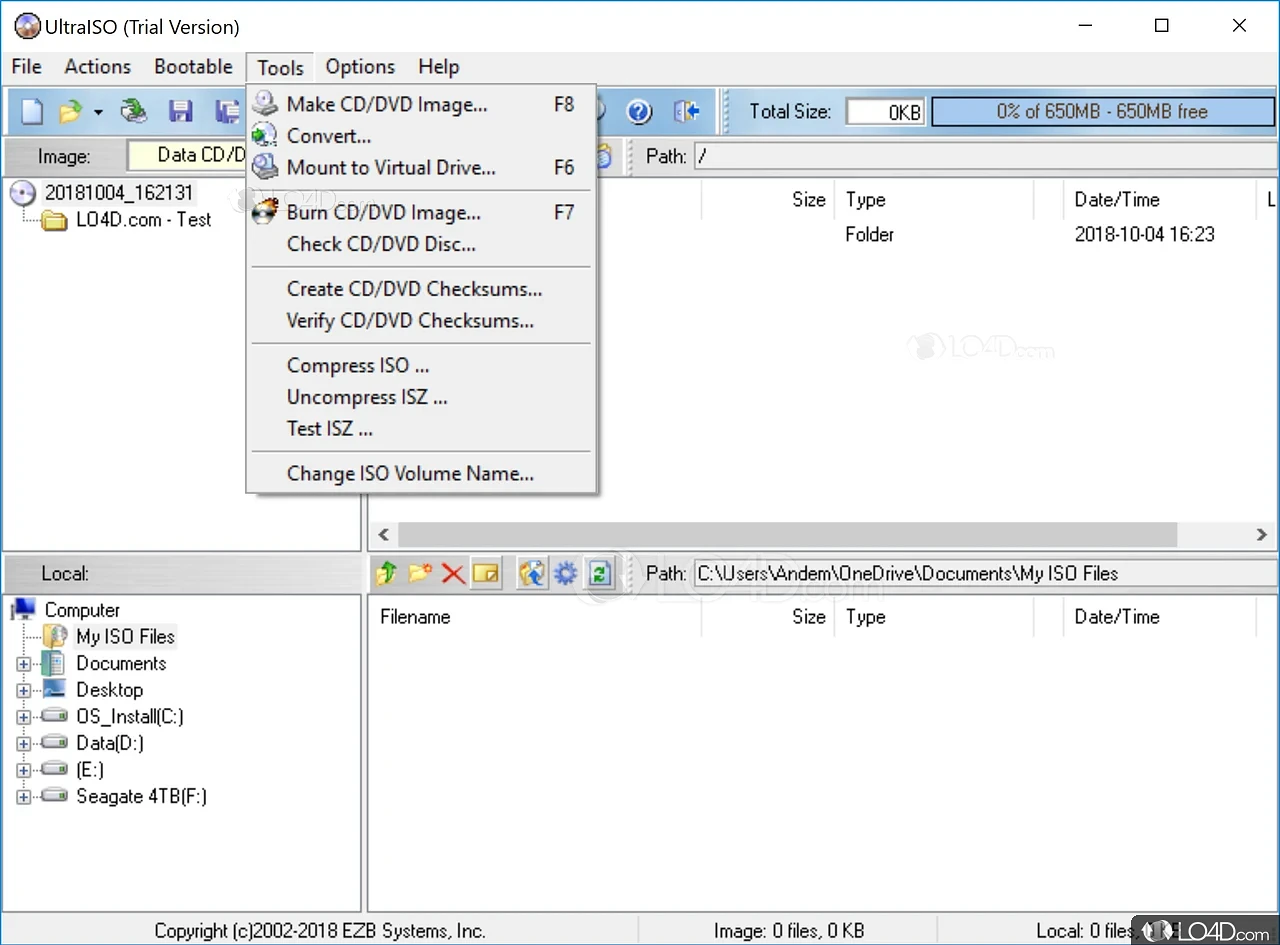Select My ISO Files in Local tree

click(125, 636)
